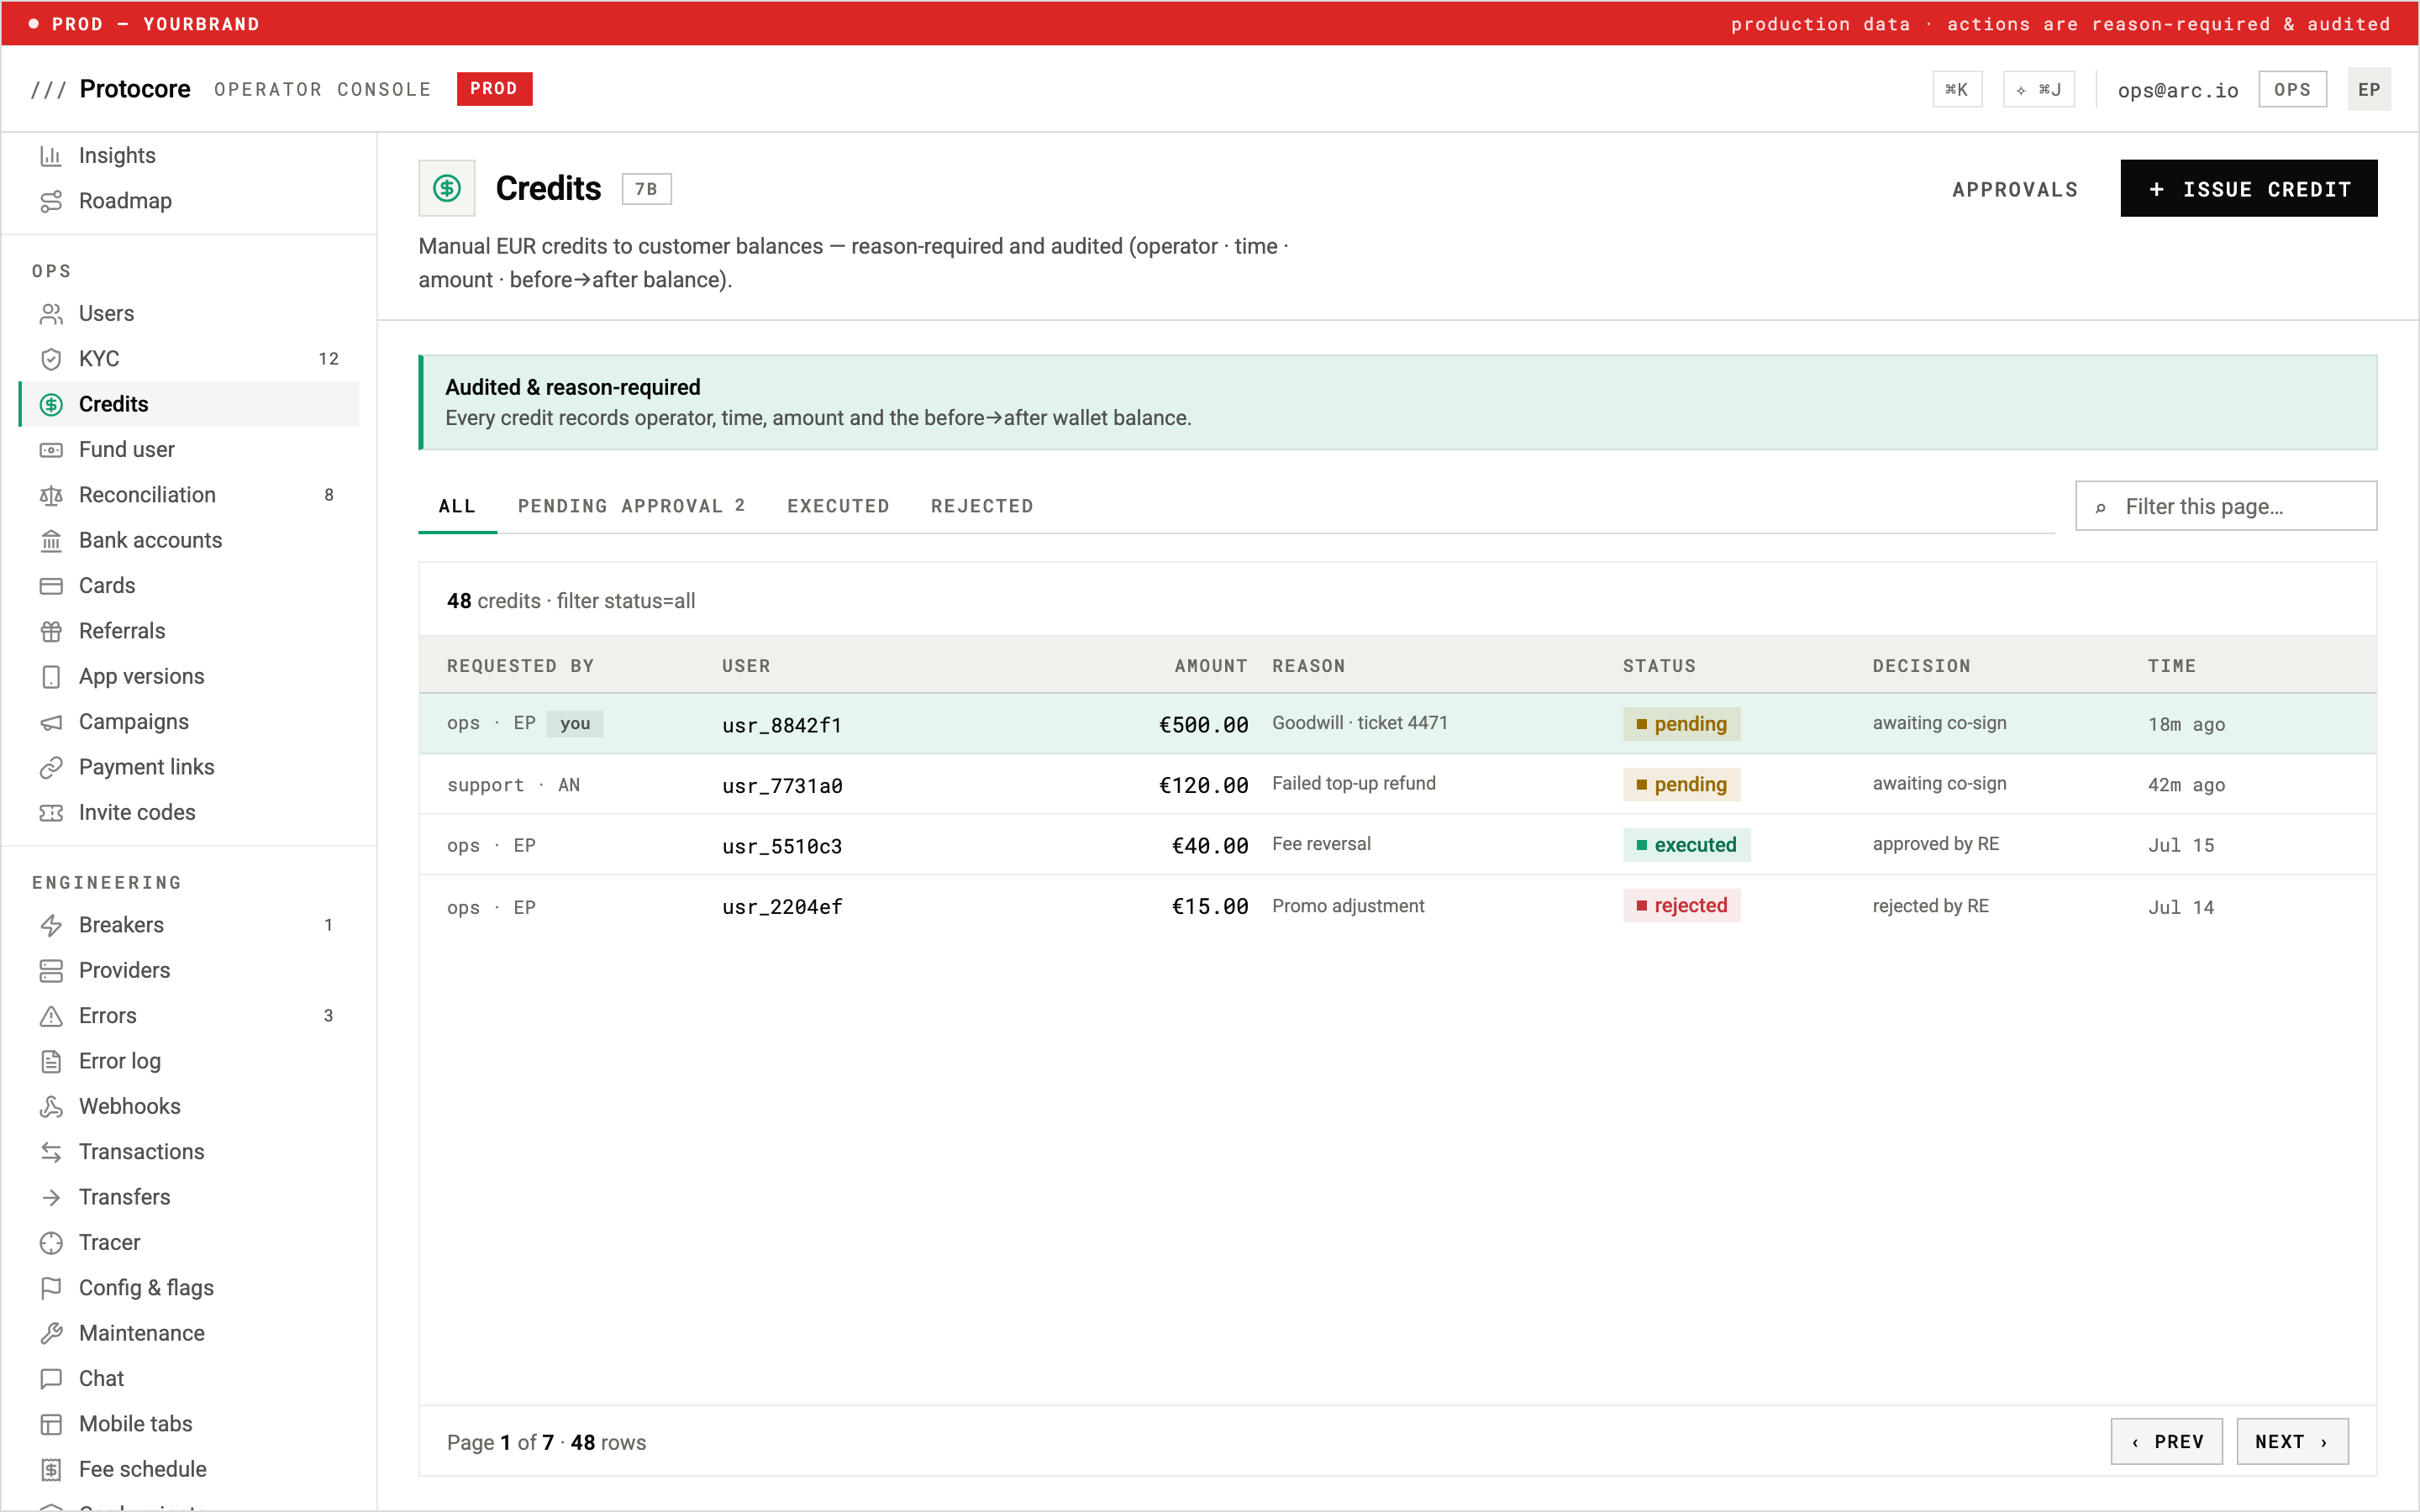Click the Promo adjustment reason
Screen dimensions: 2420x1512
(x=1348, y=906)
